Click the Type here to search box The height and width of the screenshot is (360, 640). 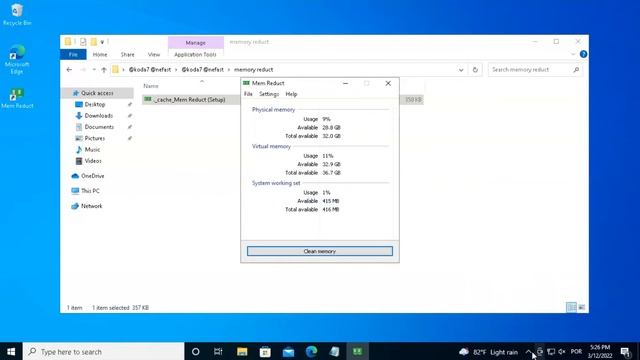coord(104,351)
